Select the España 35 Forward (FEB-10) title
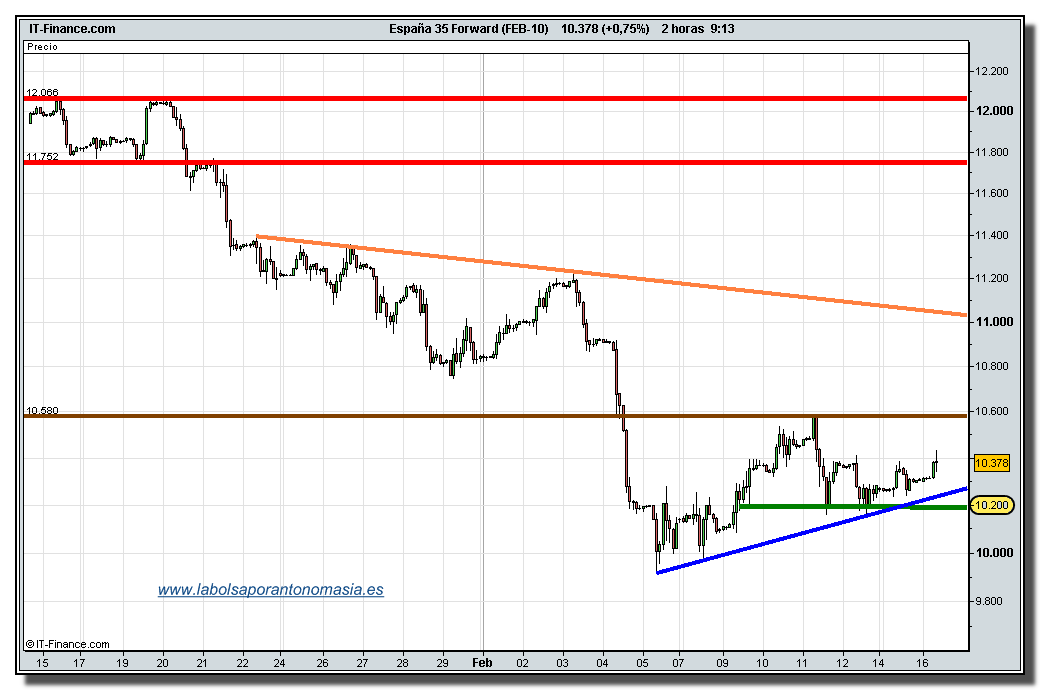 (468, 29)
